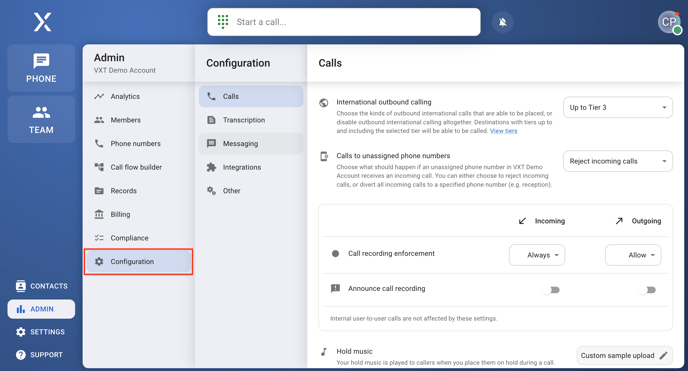Expand the Up to Tier 3 dropdown
The width and height of the screenshot is (688, 371).
pyautogui.click(x=618, y=107)
